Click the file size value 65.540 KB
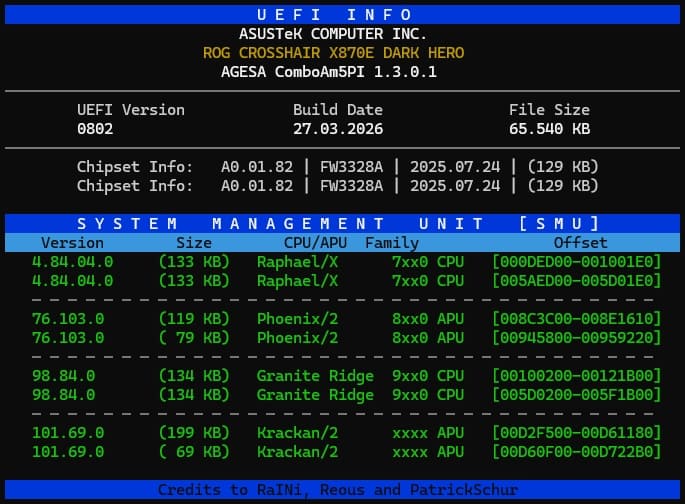Viewport: 685px width, 504px height. tap(549, 129)
